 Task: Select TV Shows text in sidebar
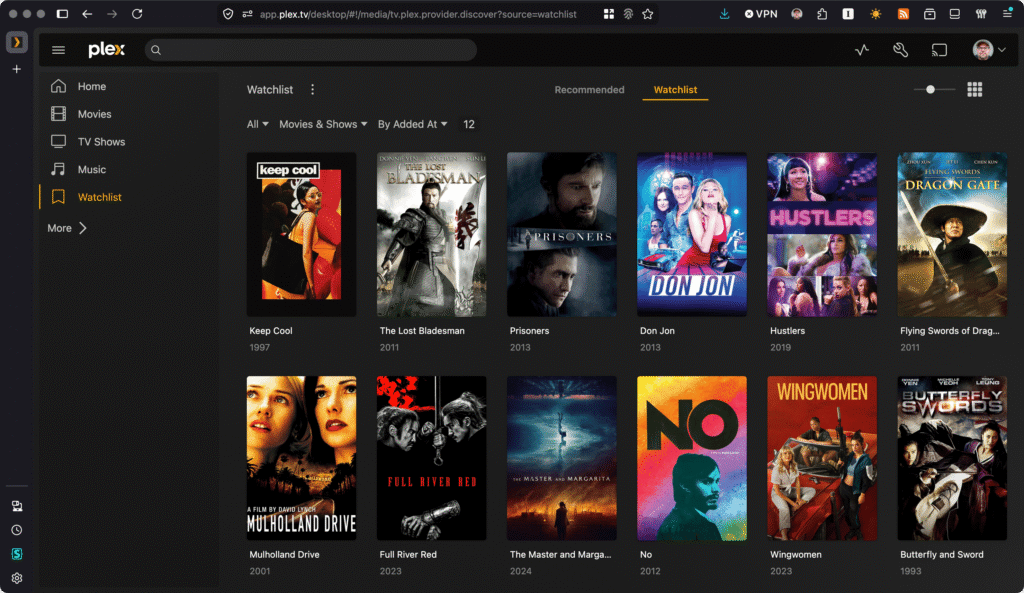click(x=101, y=142)
